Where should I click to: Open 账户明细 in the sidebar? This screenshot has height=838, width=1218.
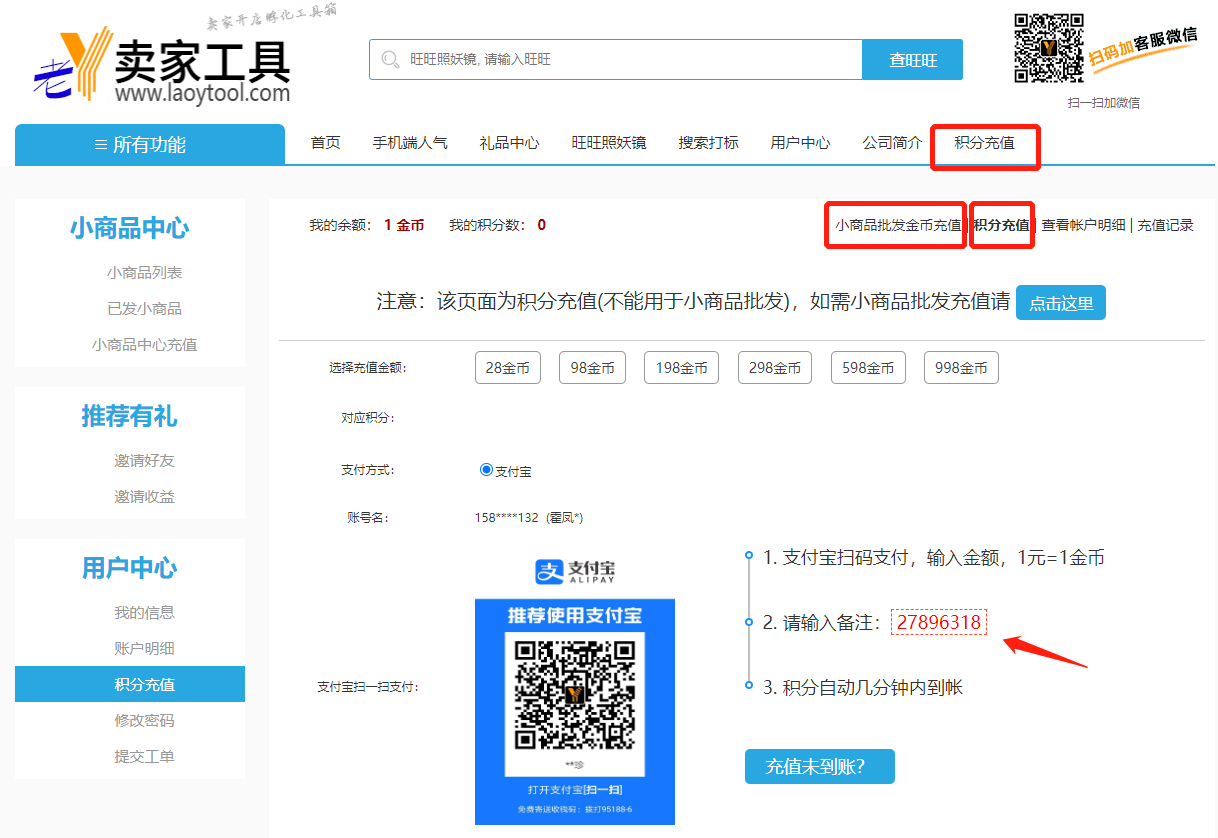[x=145, y=649]
